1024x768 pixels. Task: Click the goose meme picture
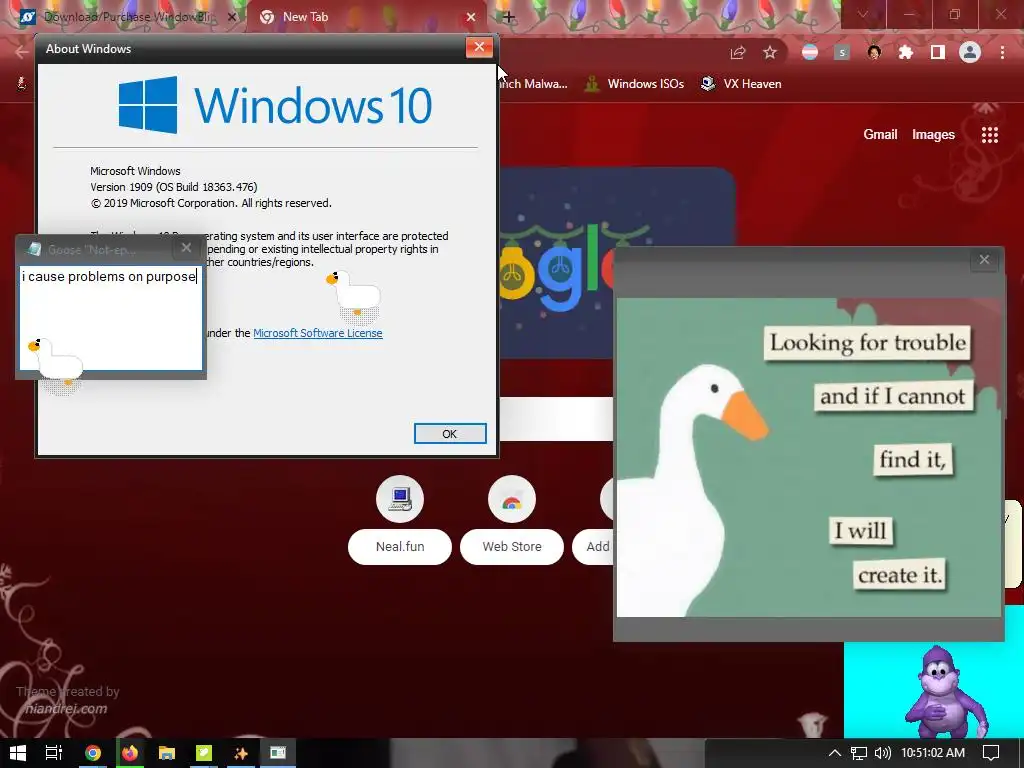point(808,457)
